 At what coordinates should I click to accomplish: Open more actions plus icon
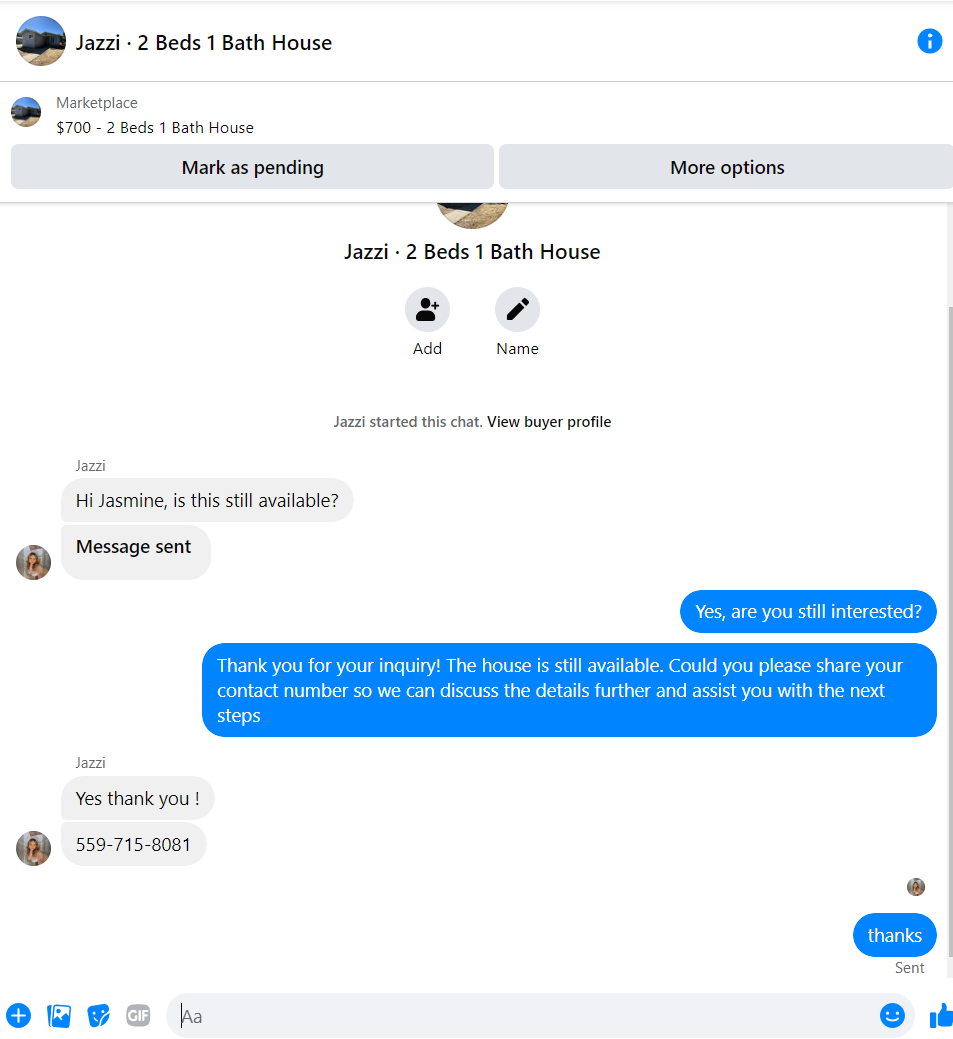pyautogui.click(x=19, y=1015)
